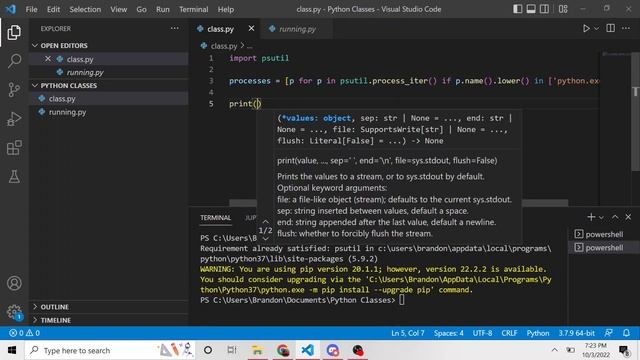Image resolution: width=640 pixels, height=360 pixels.
Task: Change language mode via Python status item
Action: point(538,333)
